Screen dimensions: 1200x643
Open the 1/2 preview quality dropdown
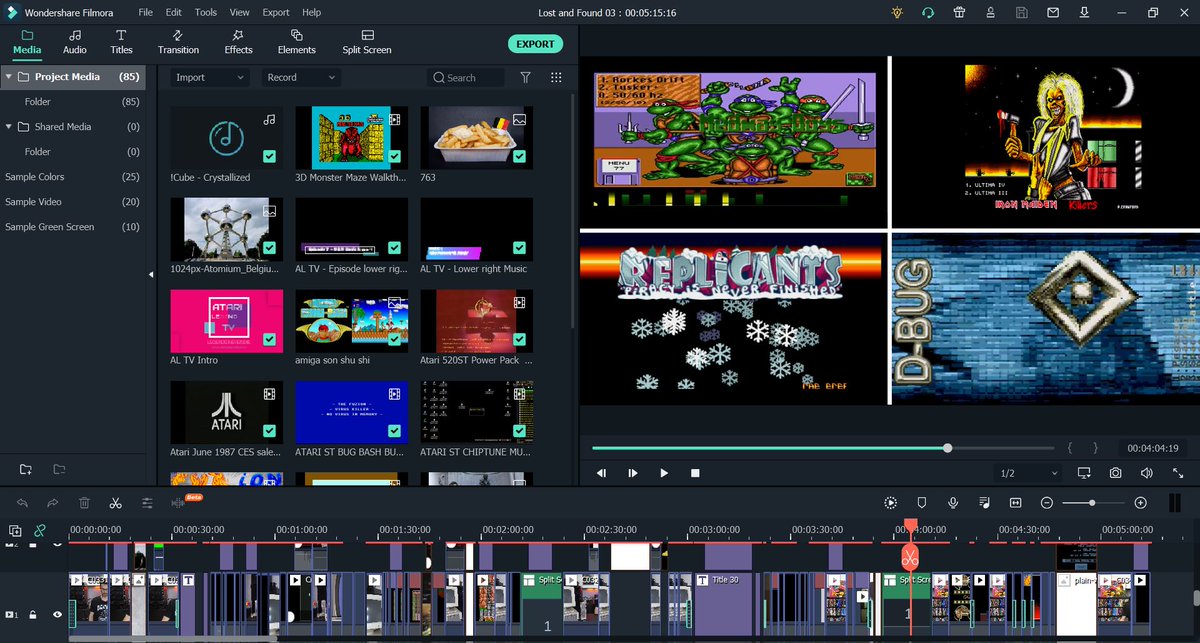pos(1029,473)
